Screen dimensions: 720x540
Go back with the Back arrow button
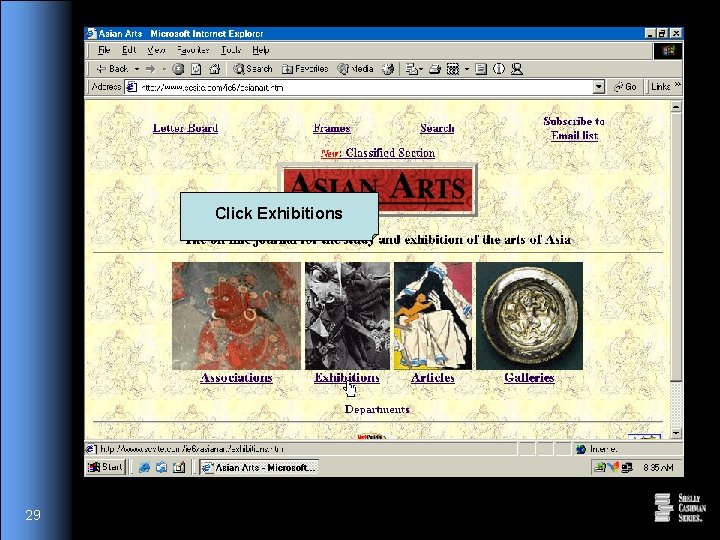pyautogui.click(x=112, y=69)
